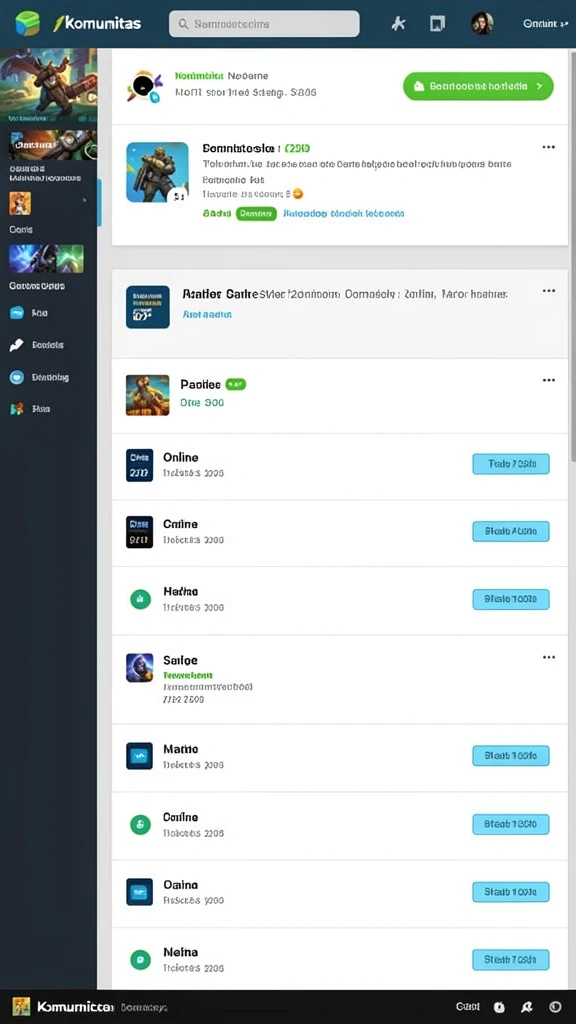Open the blue-green lightning thumbnail in sidebar
The height and width of the screenshot is (1024, 576).
pos(46,259)
